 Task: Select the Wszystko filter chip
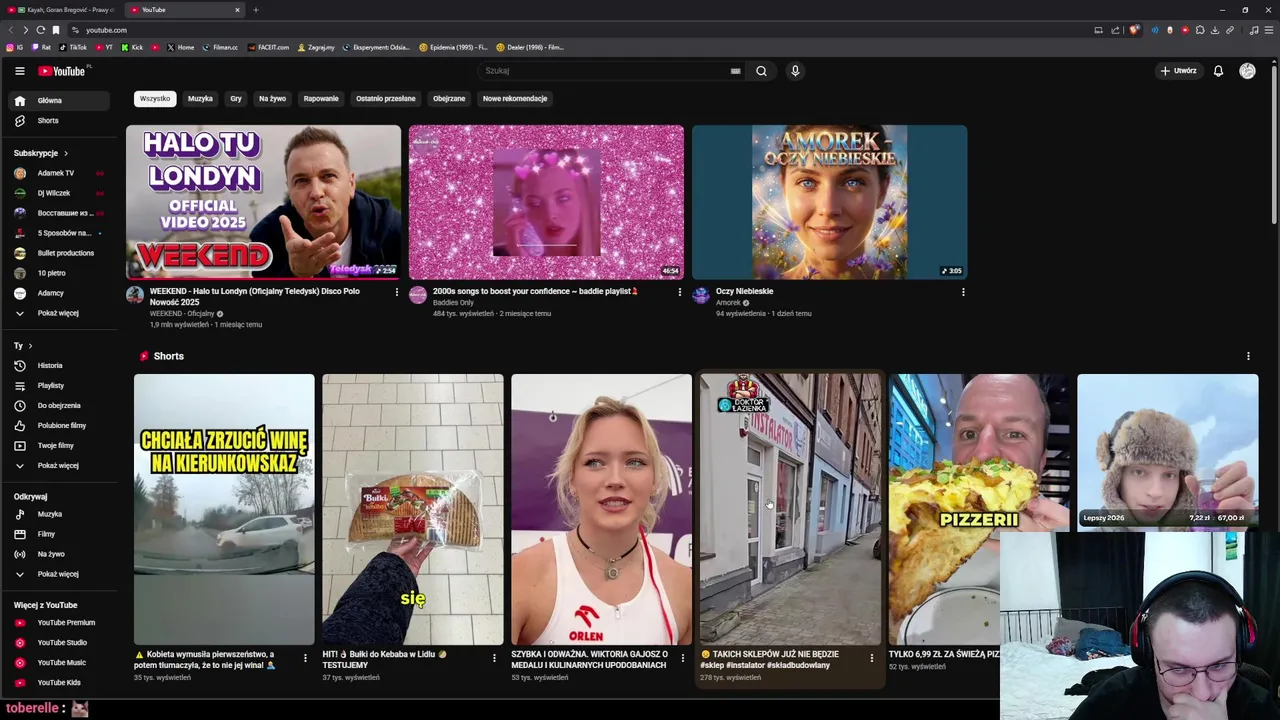155,99
